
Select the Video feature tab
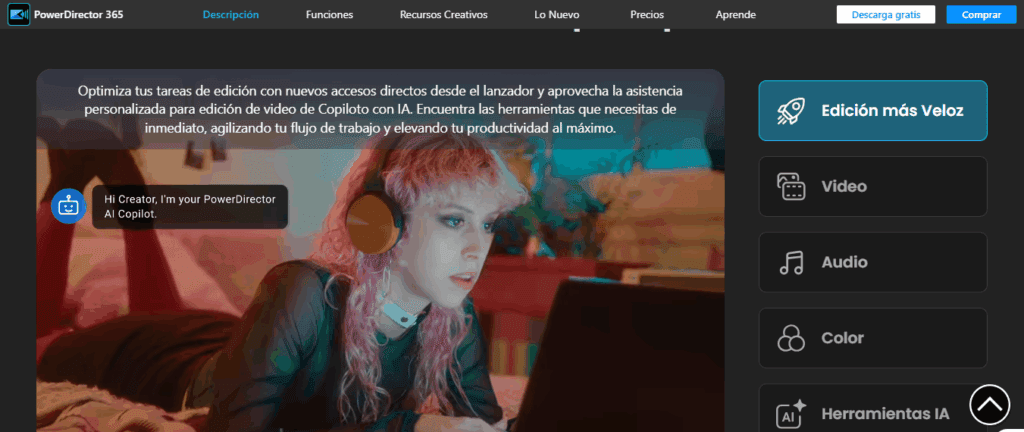(x=872, y=186)
